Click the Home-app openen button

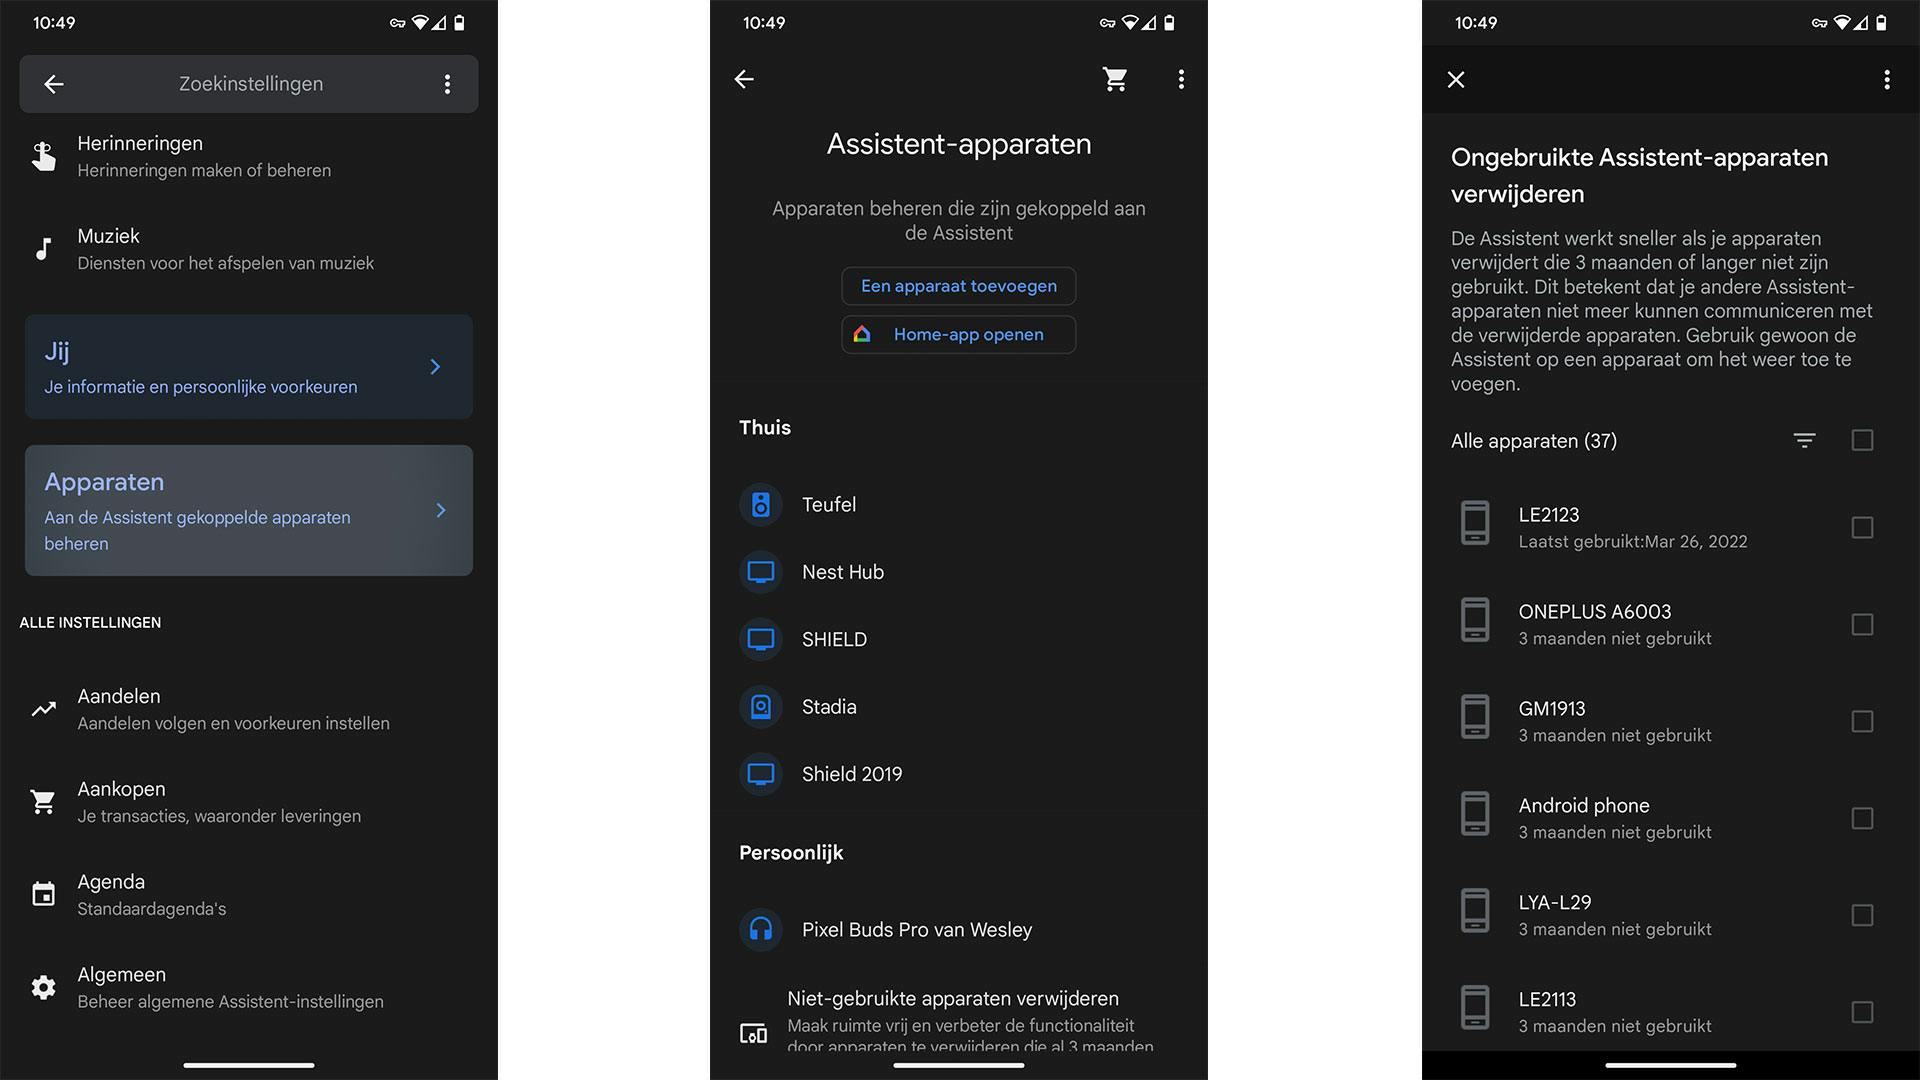(x=958, y=334)
